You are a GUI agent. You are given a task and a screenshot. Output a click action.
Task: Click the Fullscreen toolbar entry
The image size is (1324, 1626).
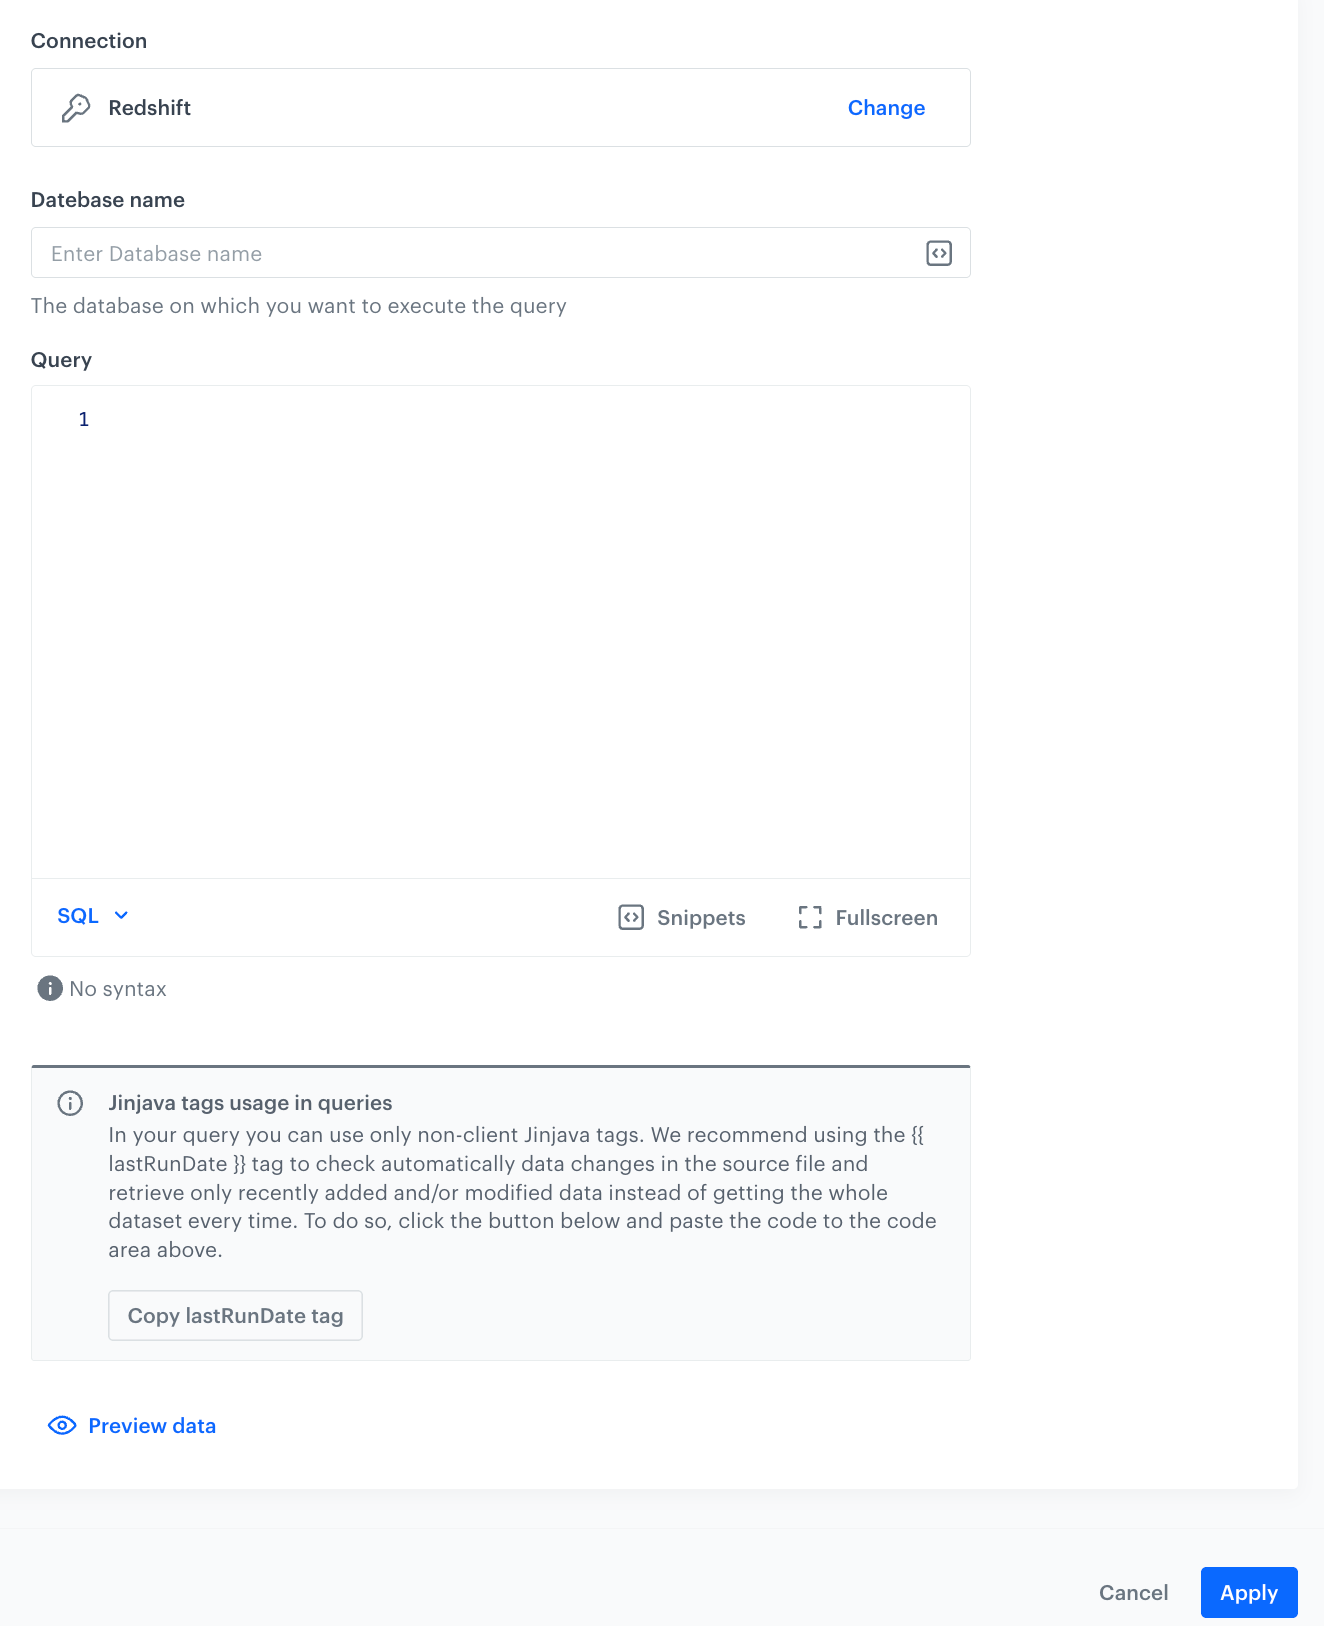(x=886, y=917)
